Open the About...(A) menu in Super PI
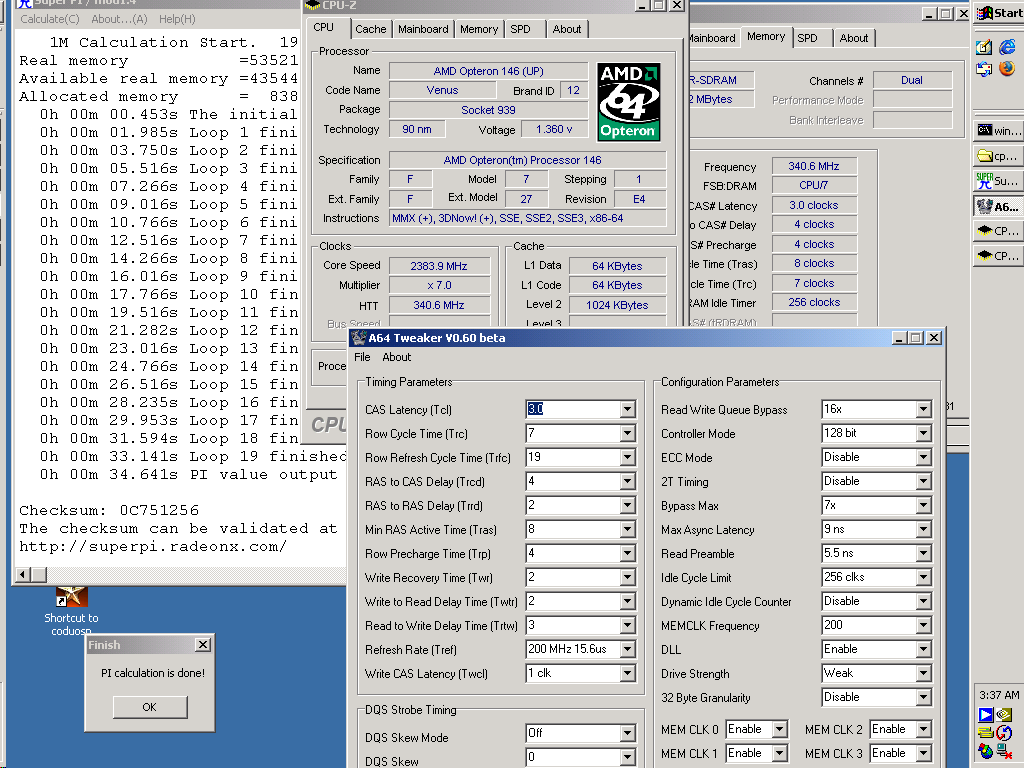The height and width of the screenshot is (768, 1024). tap(119, 19)
